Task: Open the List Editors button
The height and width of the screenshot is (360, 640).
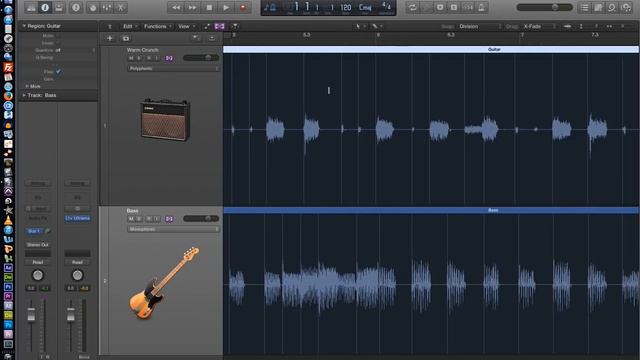Action: click(584, 7)
